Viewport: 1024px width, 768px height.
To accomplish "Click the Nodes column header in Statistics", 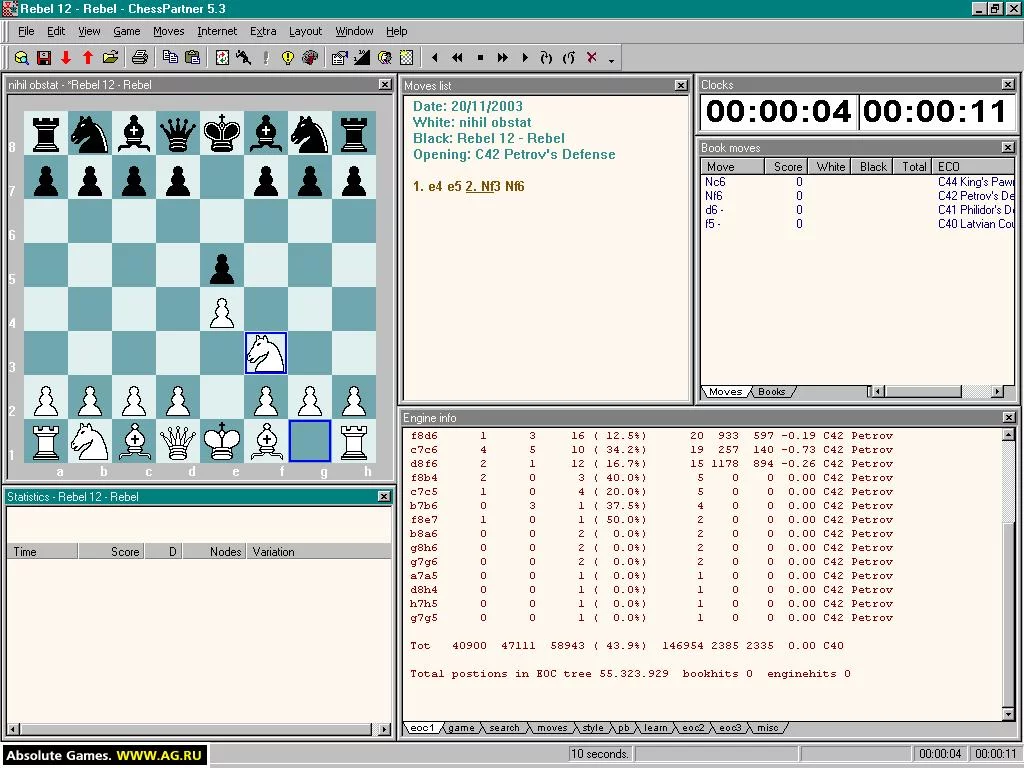I will point(214,552).
